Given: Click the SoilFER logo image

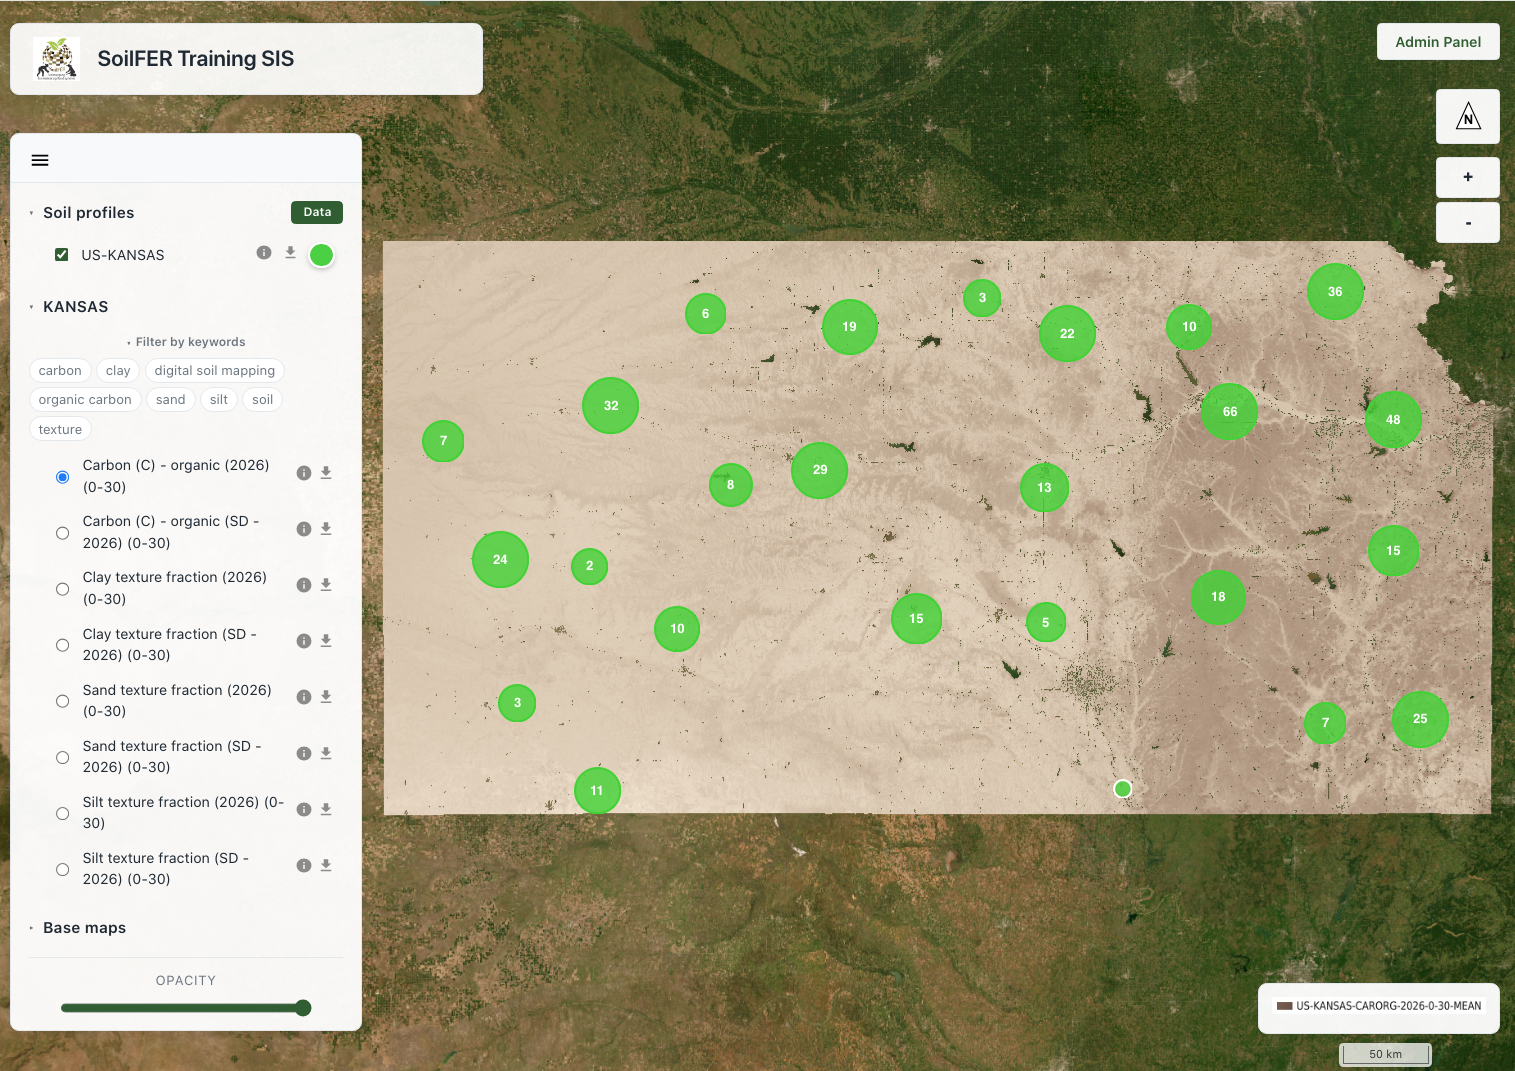Looking at the screenshot, I should pos(56,59).
